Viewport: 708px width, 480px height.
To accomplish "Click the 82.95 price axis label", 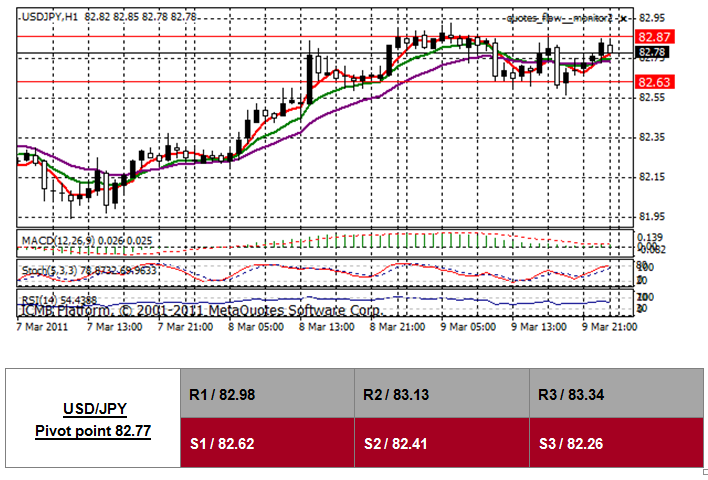I will pos(652,18).
